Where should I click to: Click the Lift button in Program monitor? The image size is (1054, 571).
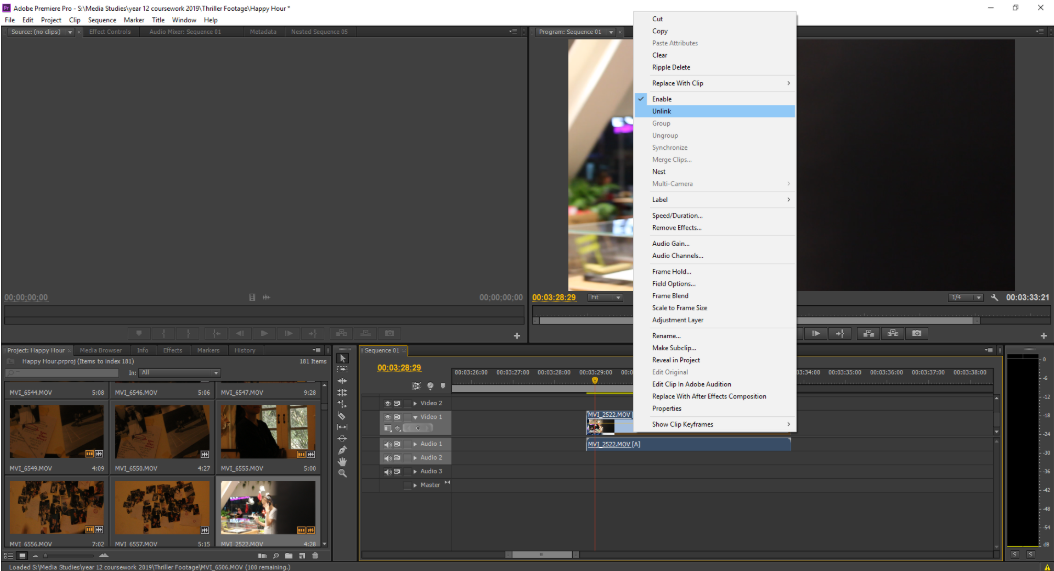point(868,334)
